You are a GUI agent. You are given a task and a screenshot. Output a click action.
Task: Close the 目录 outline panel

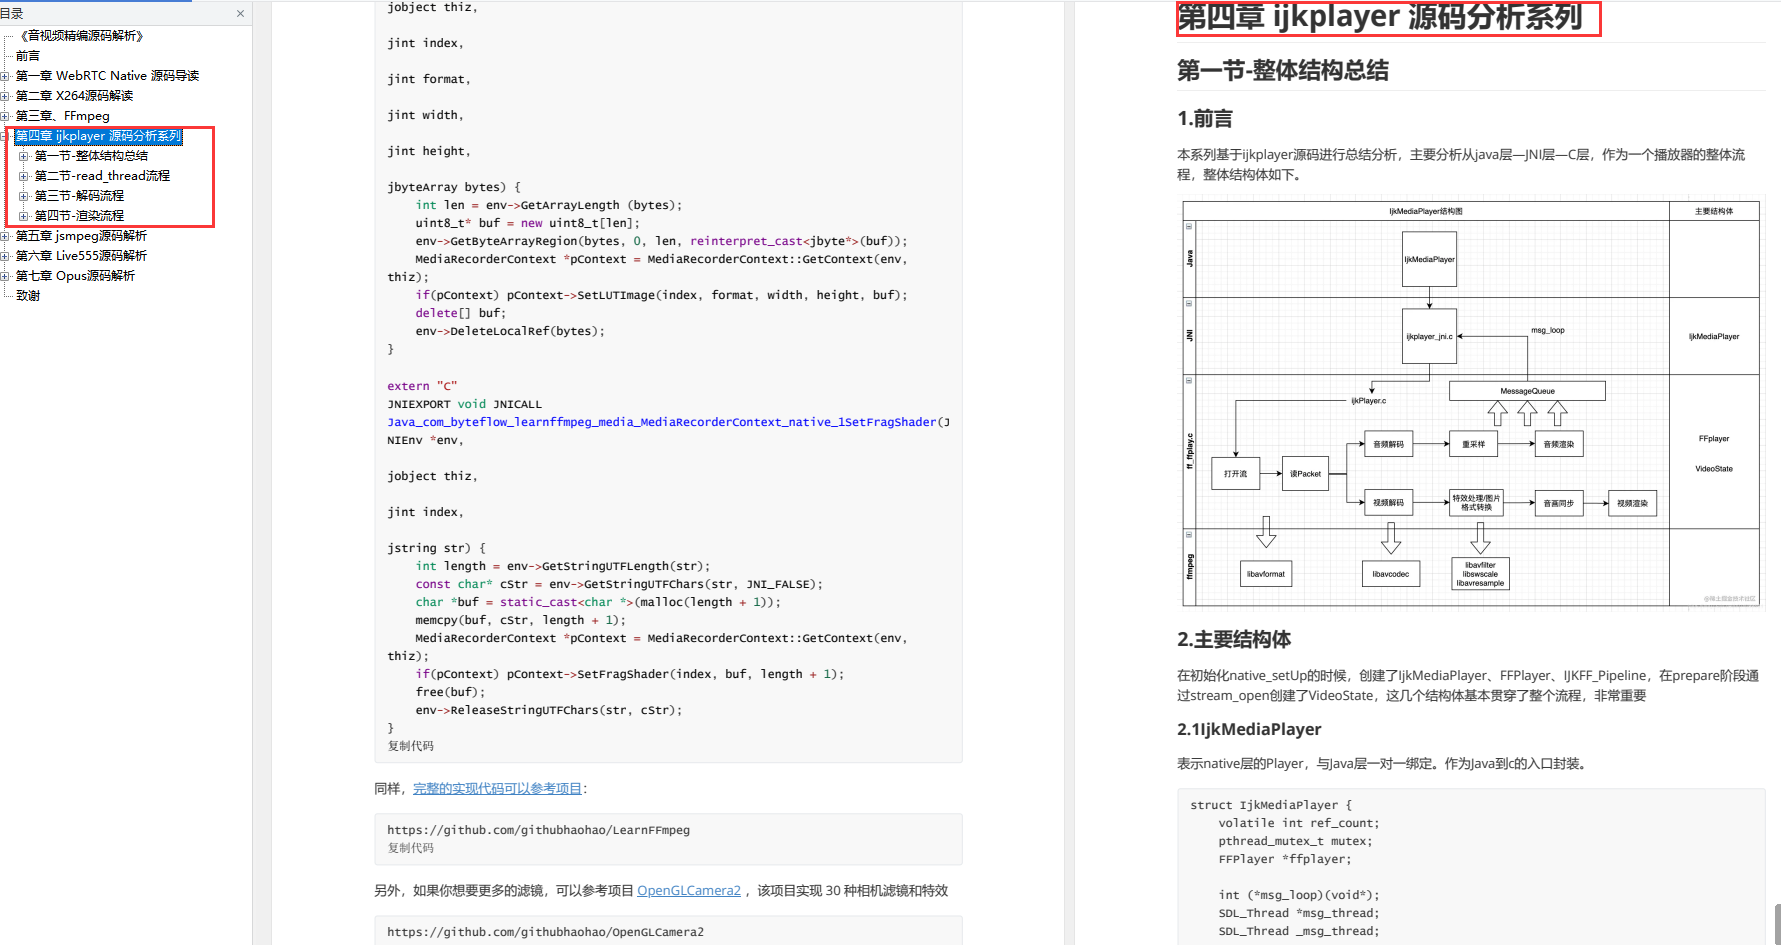point(240,14)
